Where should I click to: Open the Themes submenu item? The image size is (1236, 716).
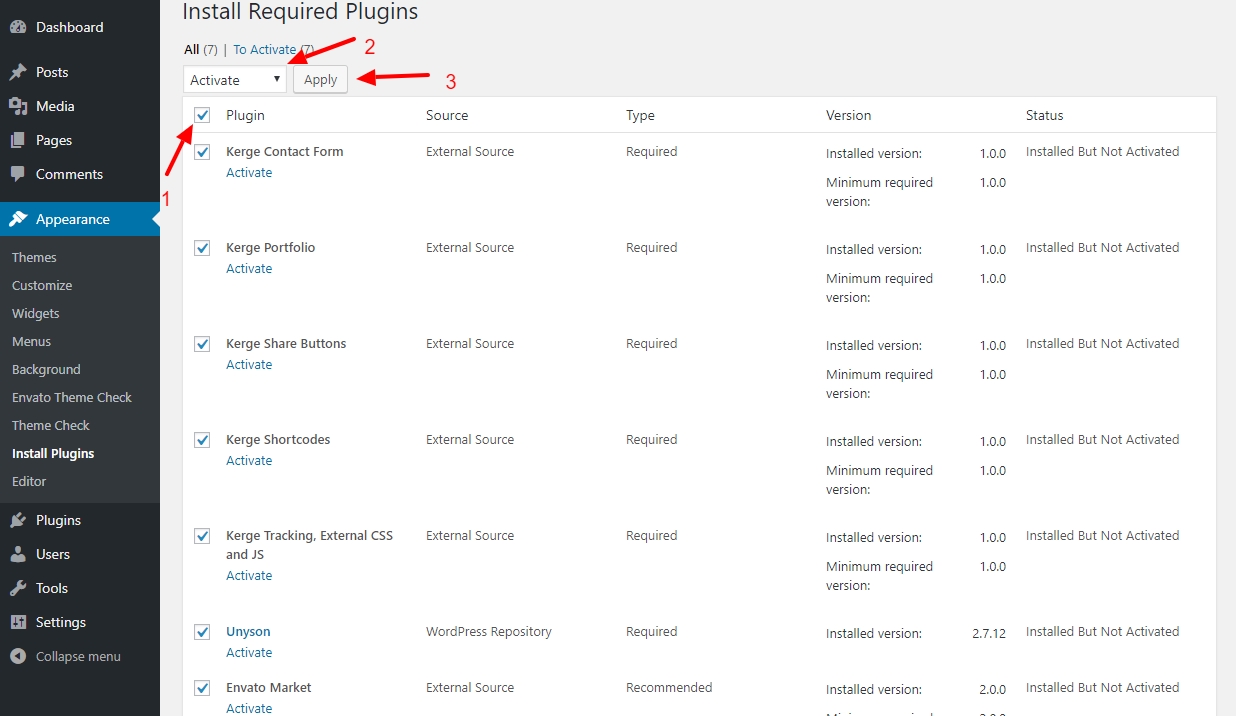[x=34, y=257]
